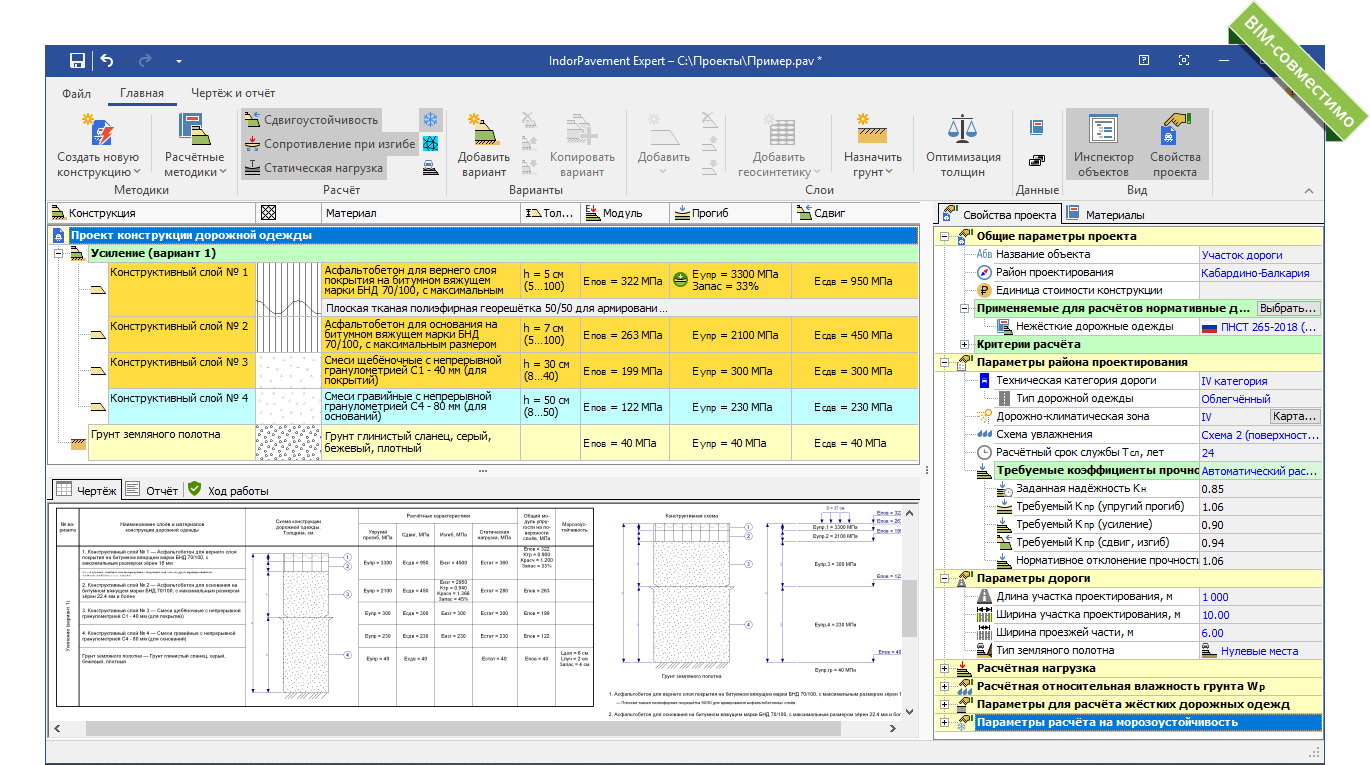The image size is (1370, 765).
Task: Switch to the Ход работы tab
Action: (x=228, y=490)
